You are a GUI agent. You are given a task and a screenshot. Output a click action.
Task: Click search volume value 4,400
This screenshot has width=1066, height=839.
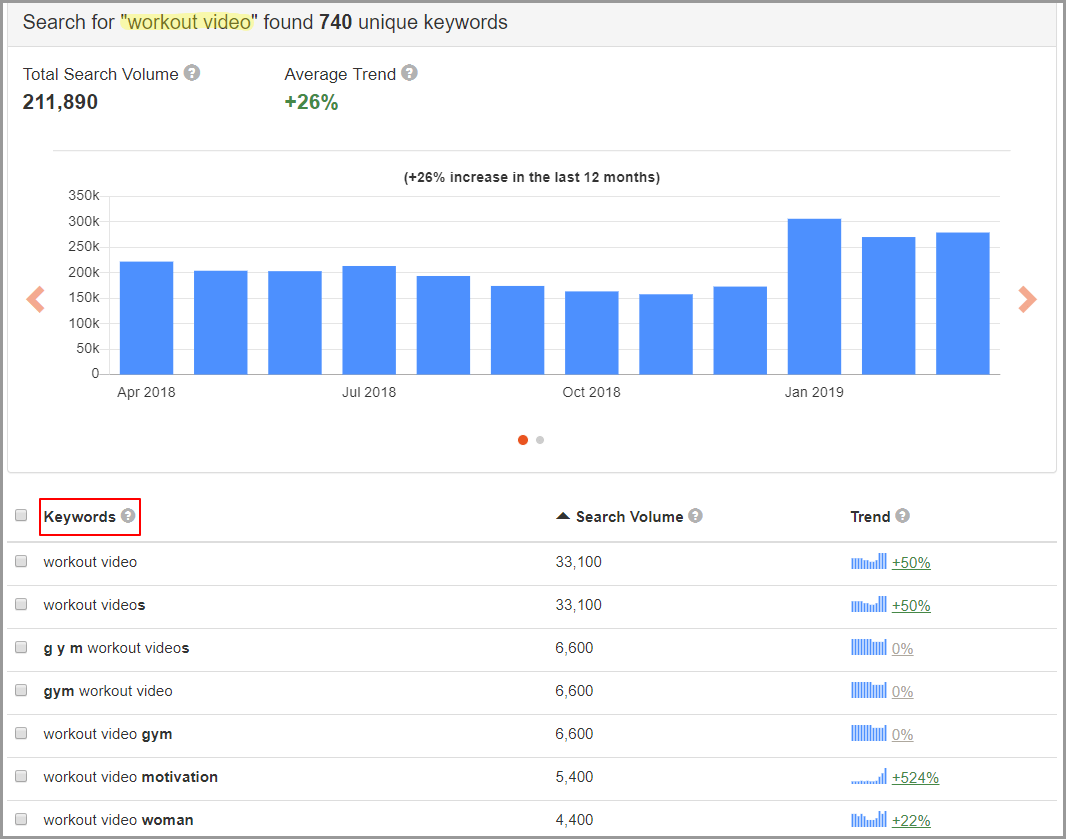pyautogui.click(x=574, y=819)
